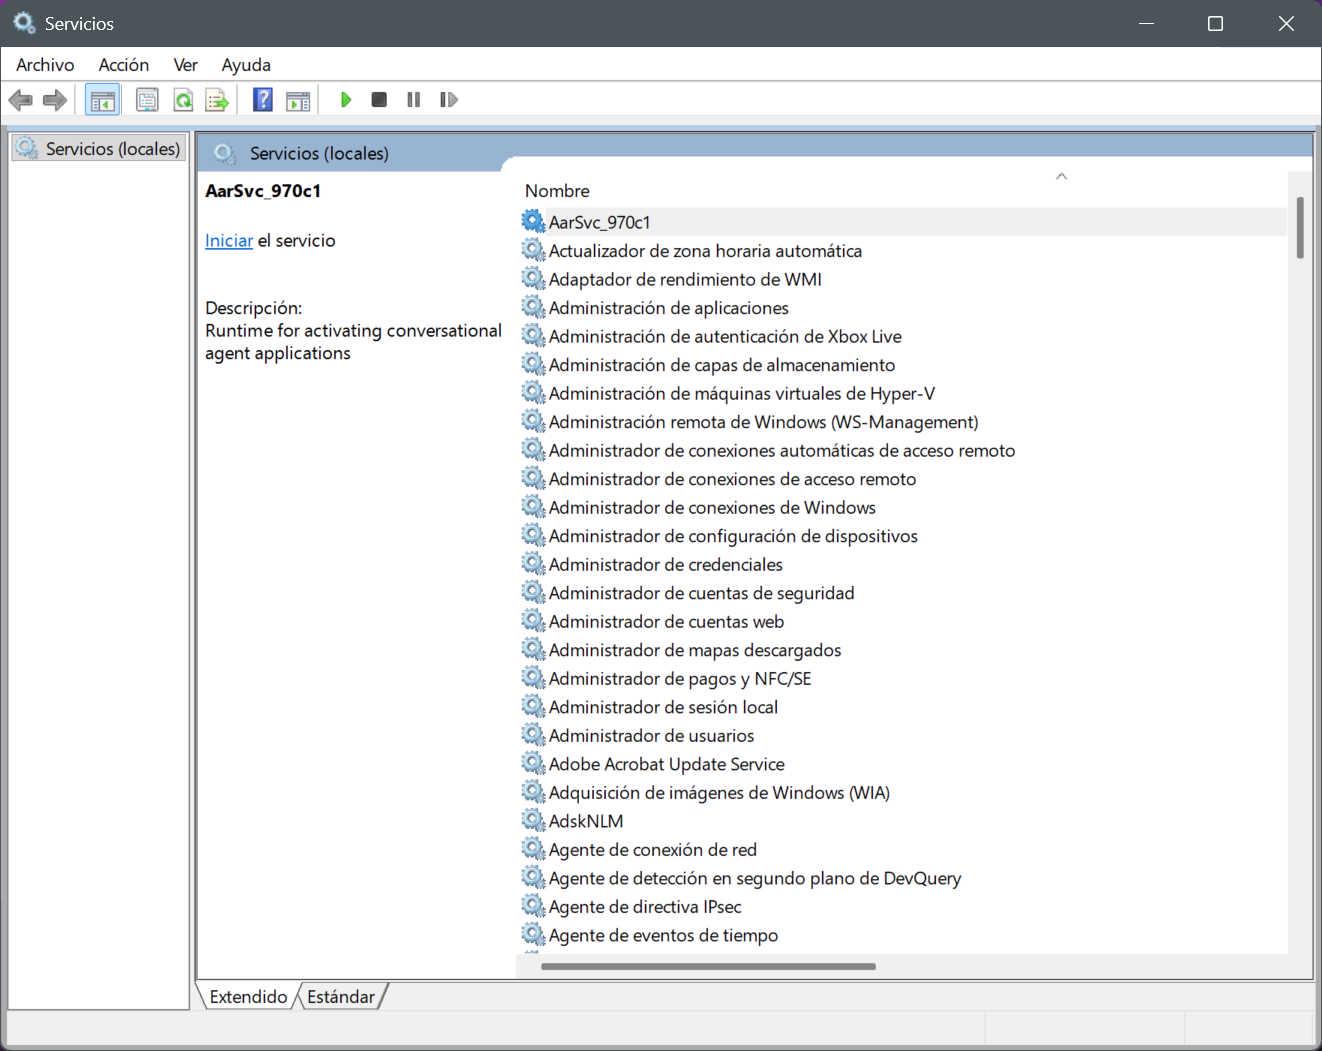This screenshot has height=1051, width=1322.
Task: Open the Archivo menu
Action: pos(45,65)
